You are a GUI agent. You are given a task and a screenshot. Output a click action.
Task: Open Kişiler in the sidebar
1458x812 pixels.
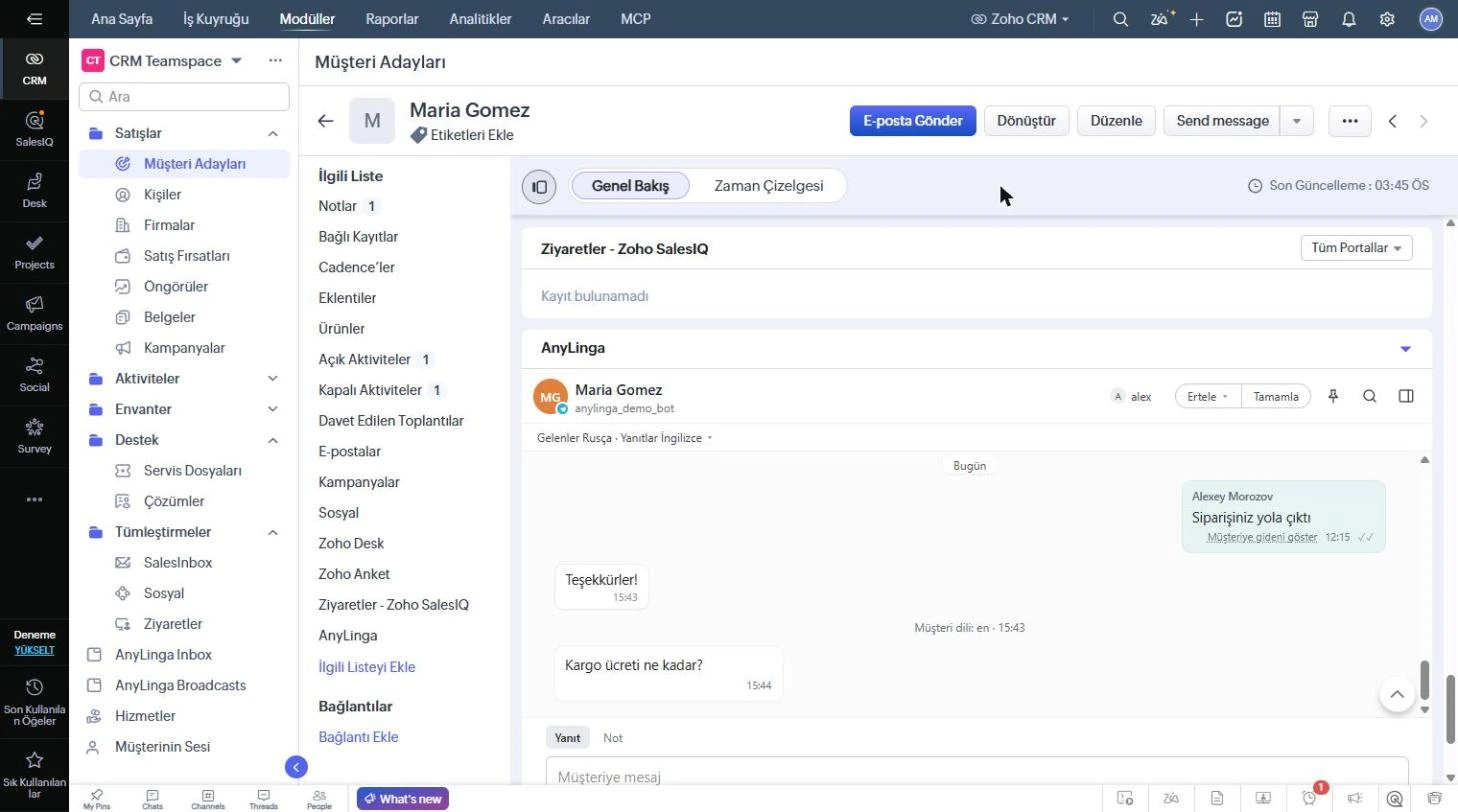[x=162, y=194]
